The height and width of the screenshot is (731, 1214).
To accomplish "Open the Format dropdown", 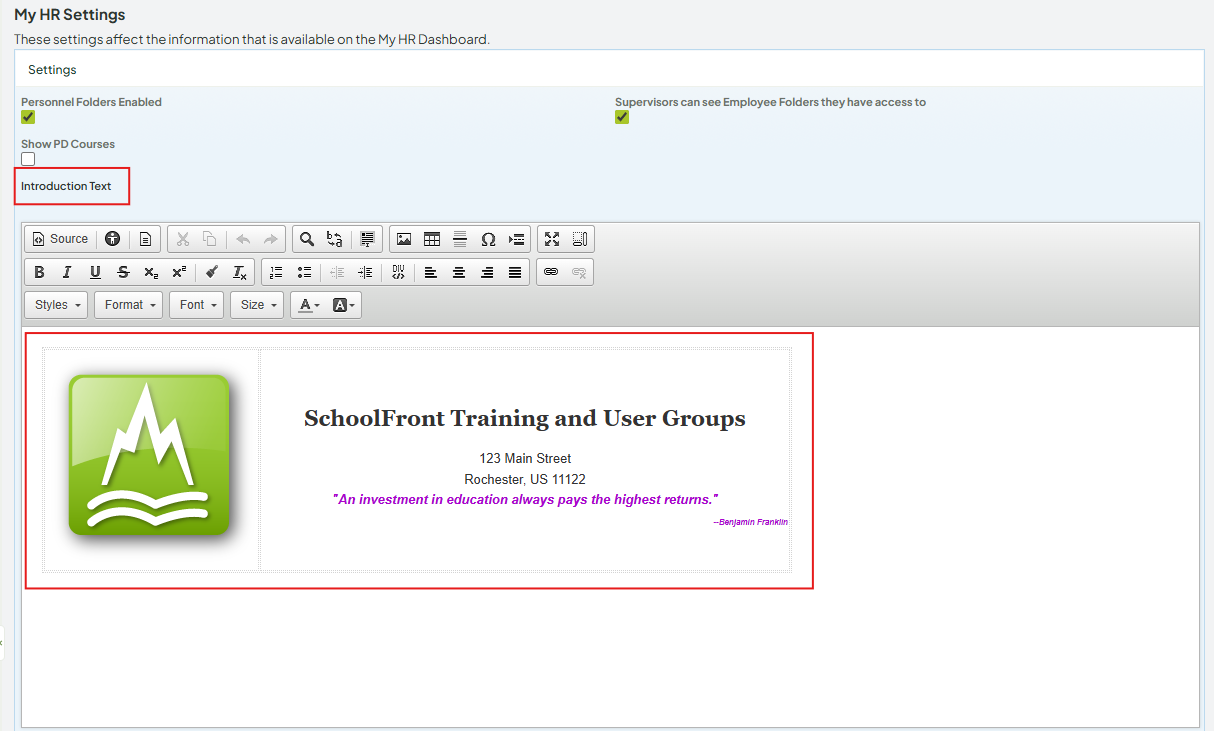I will click(128, 305).
